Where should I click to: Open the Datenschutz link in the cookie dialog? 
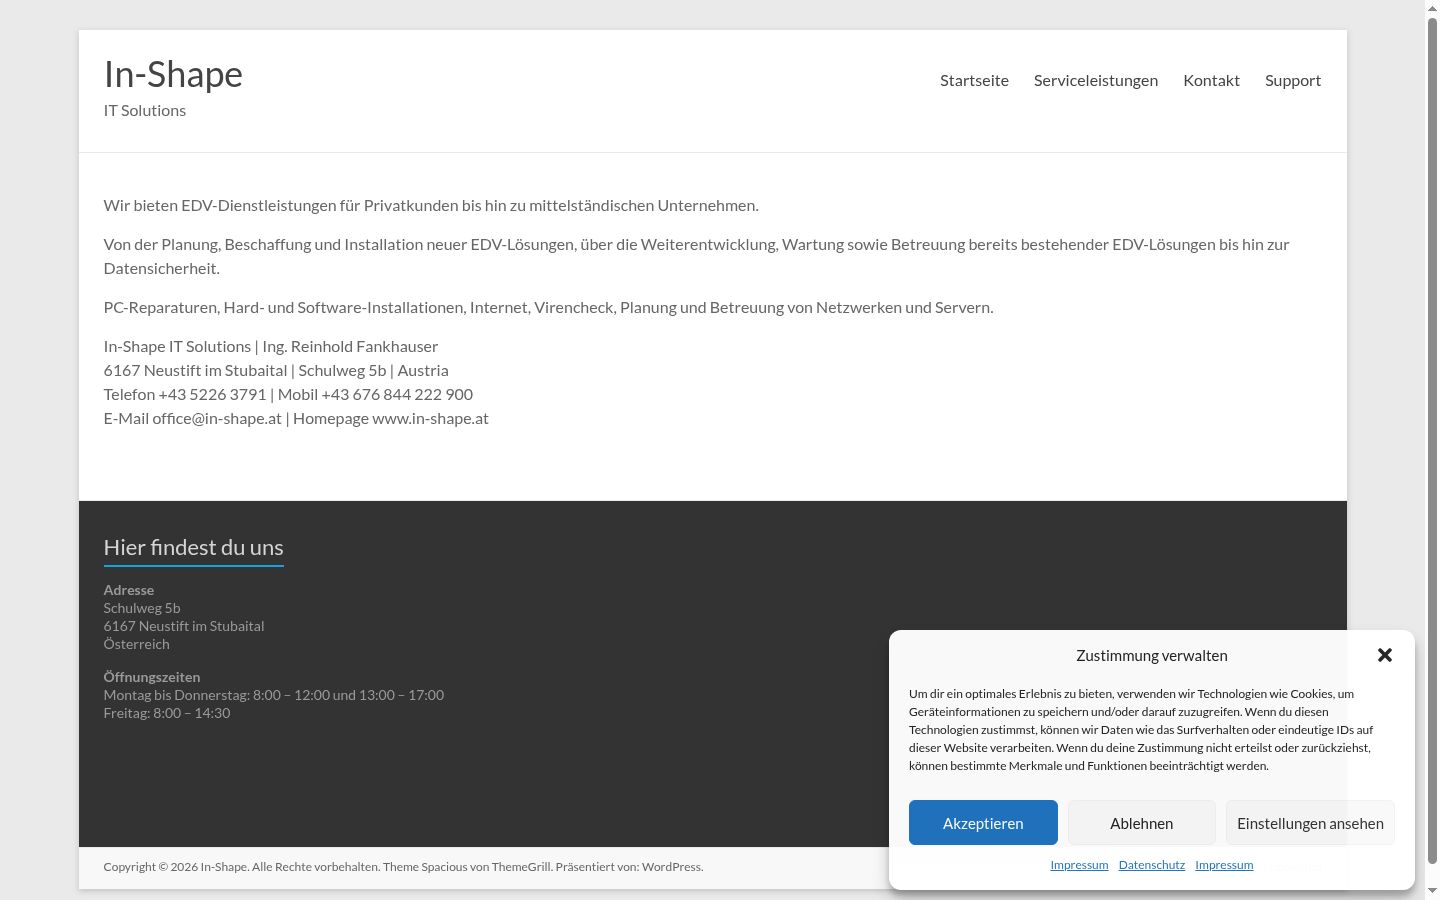coord(1152,865)
